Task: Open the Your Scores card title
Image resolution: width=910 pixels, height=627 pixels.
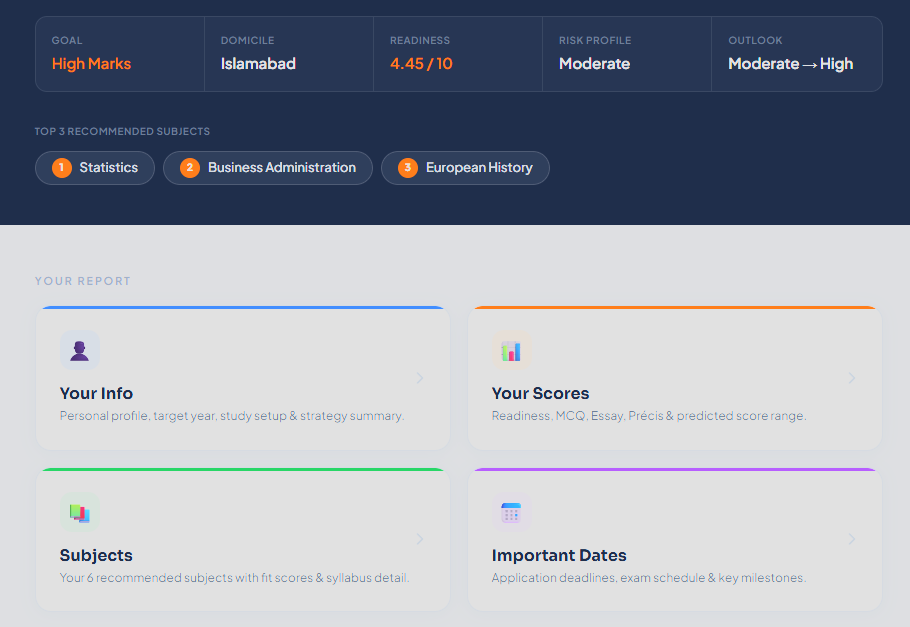Action: (540, 393)
